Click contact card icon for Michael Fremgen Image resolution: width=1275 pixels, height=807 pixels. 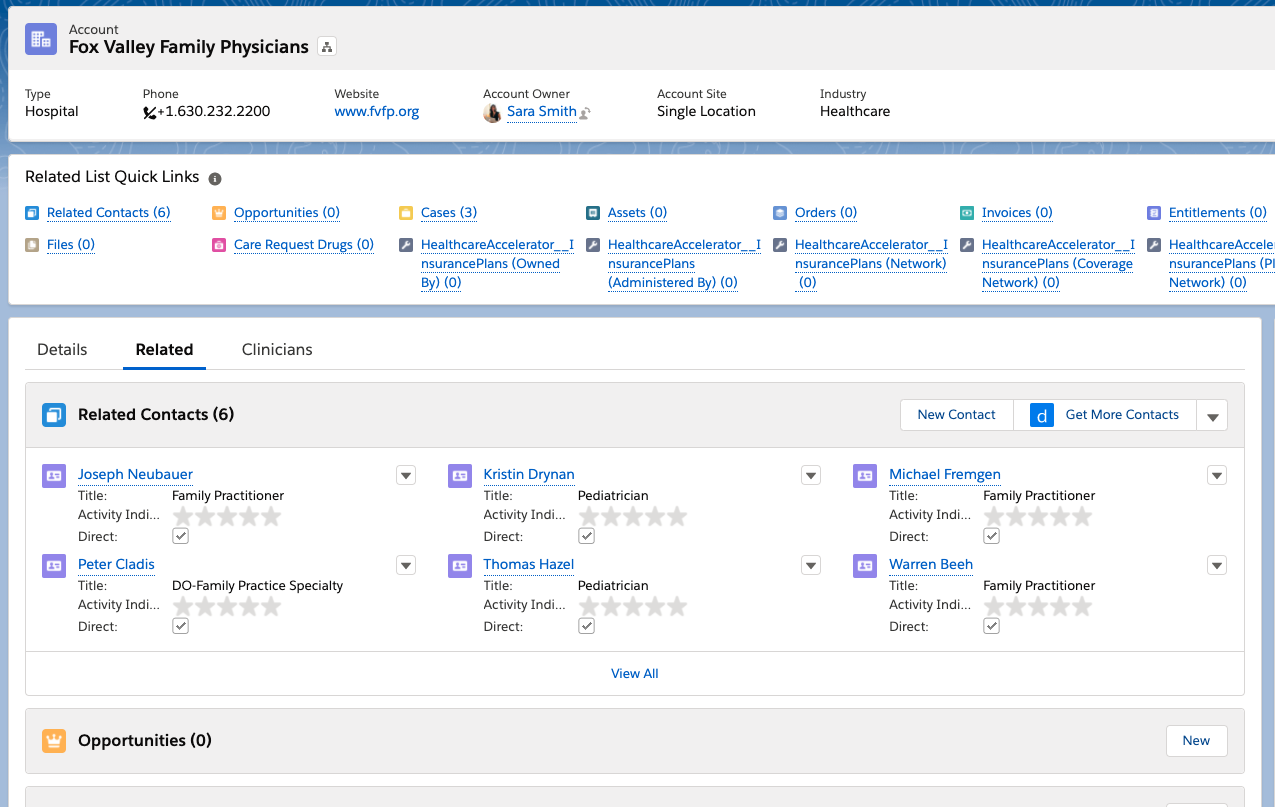[865, 476]
